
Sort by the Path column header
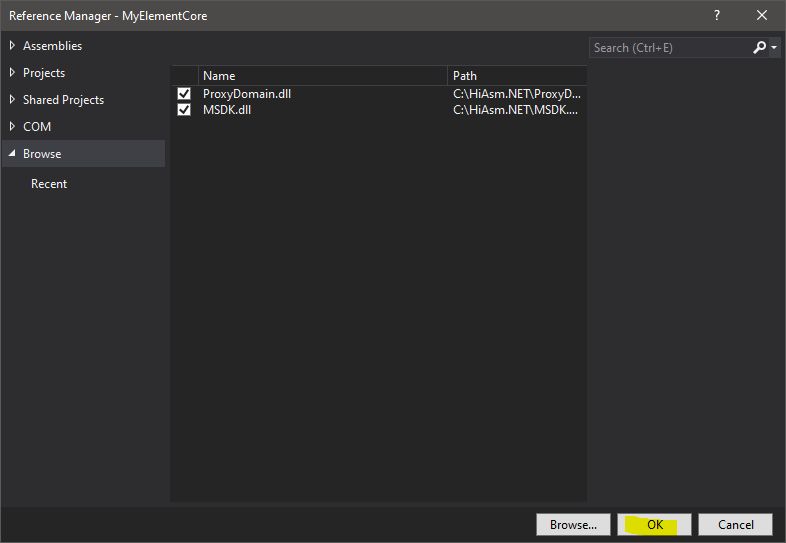click(x=515, y=75)
